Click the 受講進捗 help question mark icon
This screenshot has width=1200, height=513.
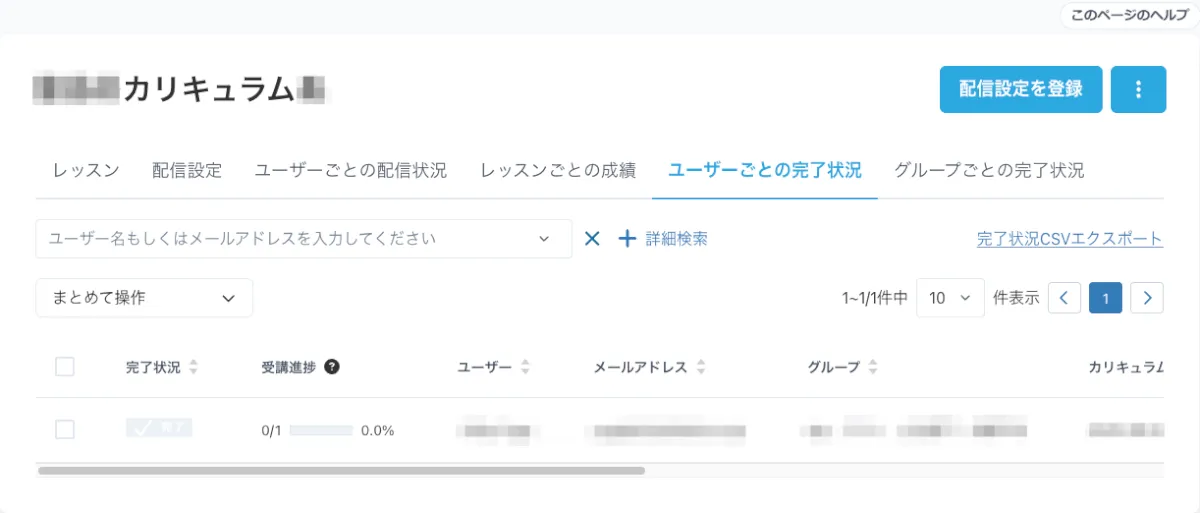pos(332,367)
